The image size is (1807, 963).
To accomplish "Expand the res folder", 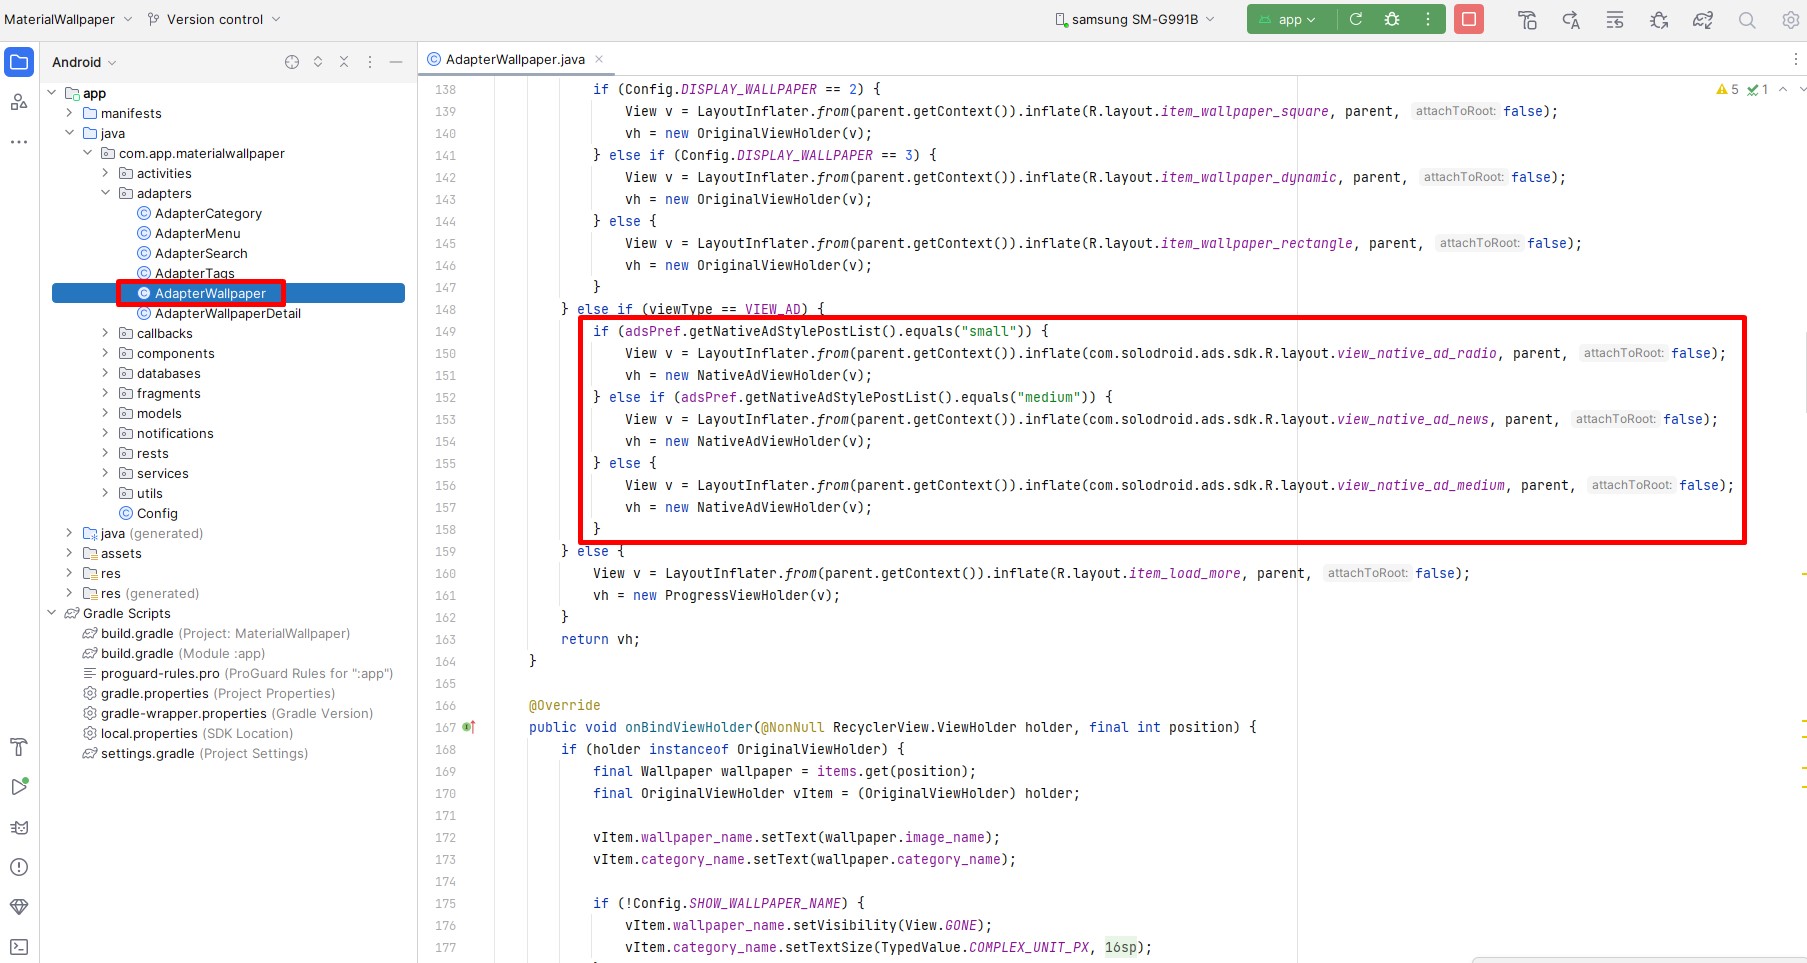I will (70, 573).
